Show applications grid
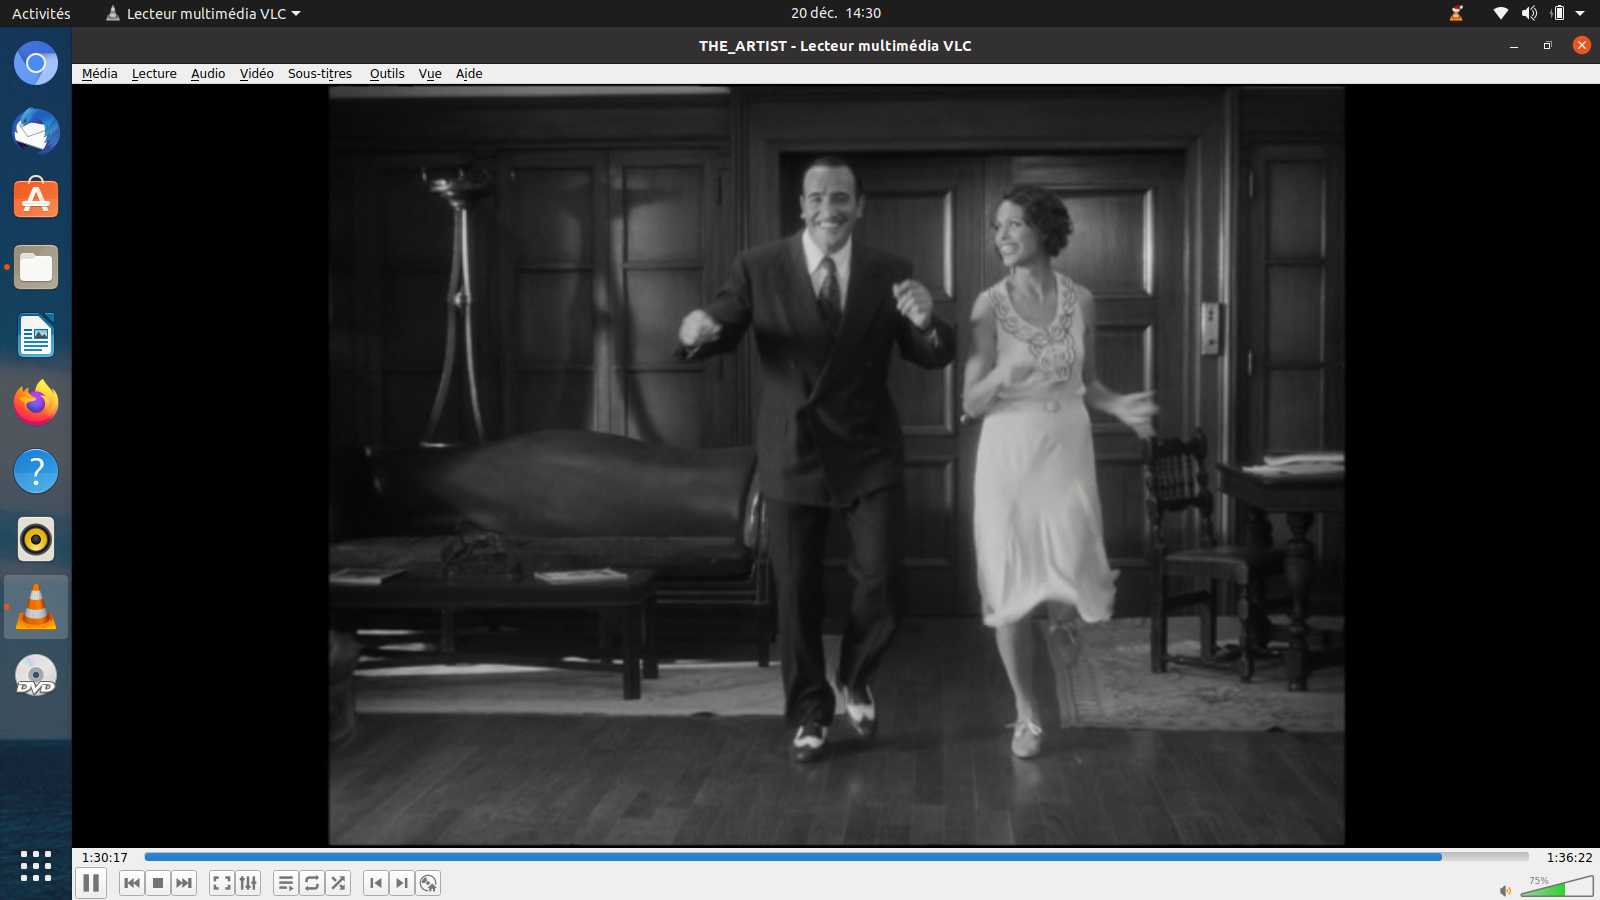This screenshot has width=1600, height=900. coord(36,866)
